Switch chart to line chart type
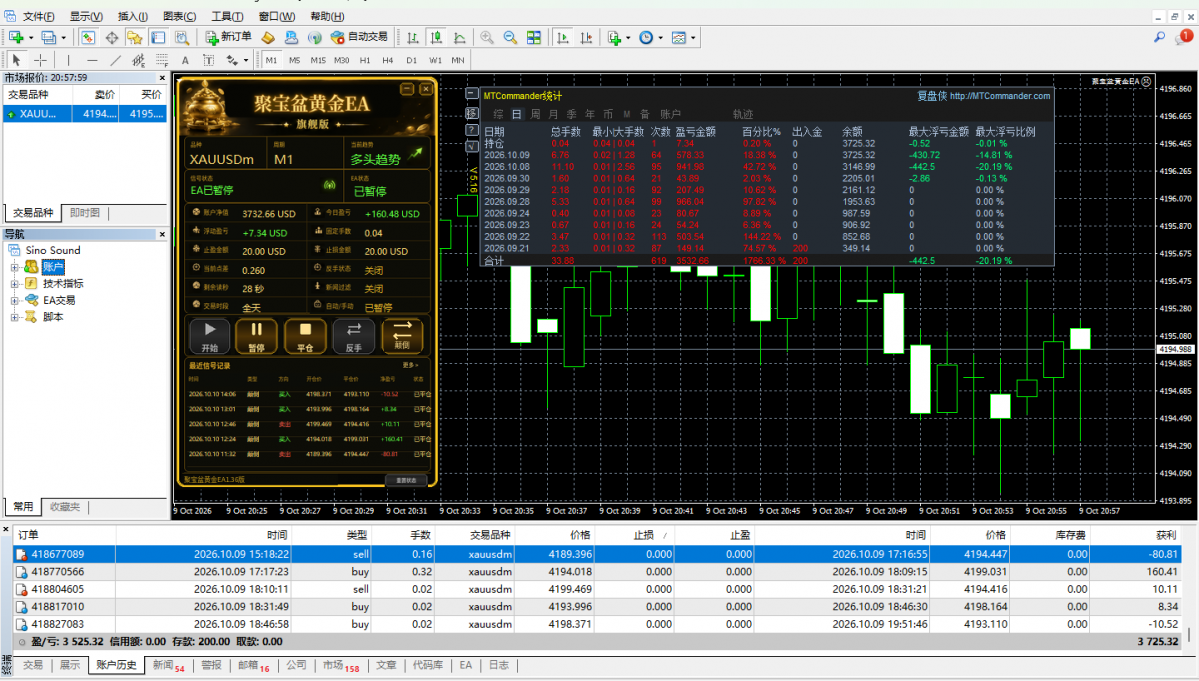This screenshot has width=1199, height=681. click(460, 37)
